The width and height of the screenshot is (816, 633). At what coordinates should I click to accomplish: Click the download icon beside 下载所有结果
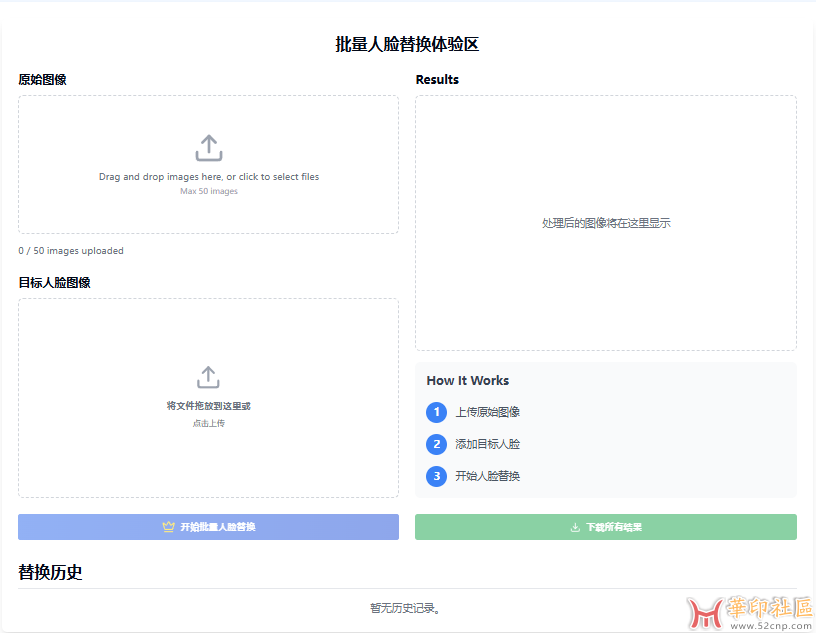coord(575,527)
